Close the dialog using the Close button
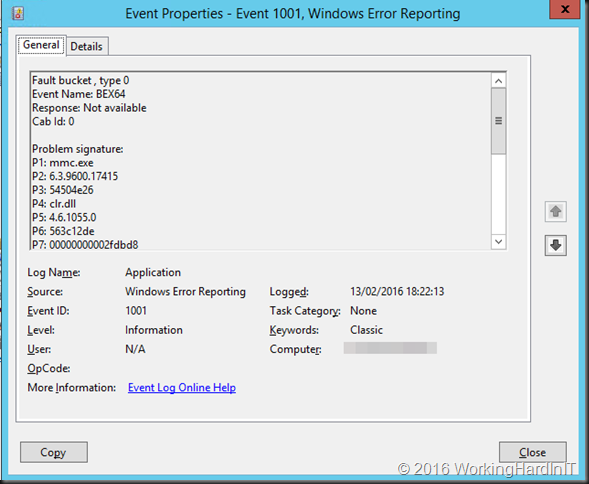The width and height of the screenshot is (589, 484). (533, 452)
